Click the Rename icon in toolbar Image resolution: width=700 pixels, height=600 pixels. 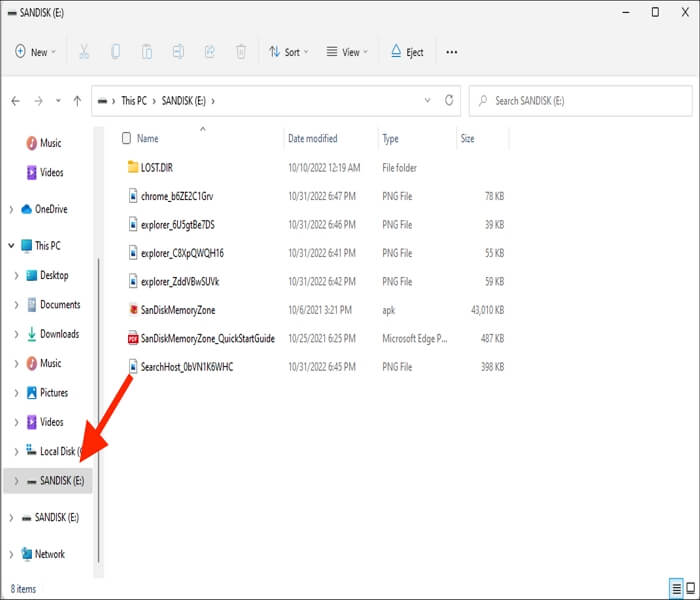(x=178, y=52)
